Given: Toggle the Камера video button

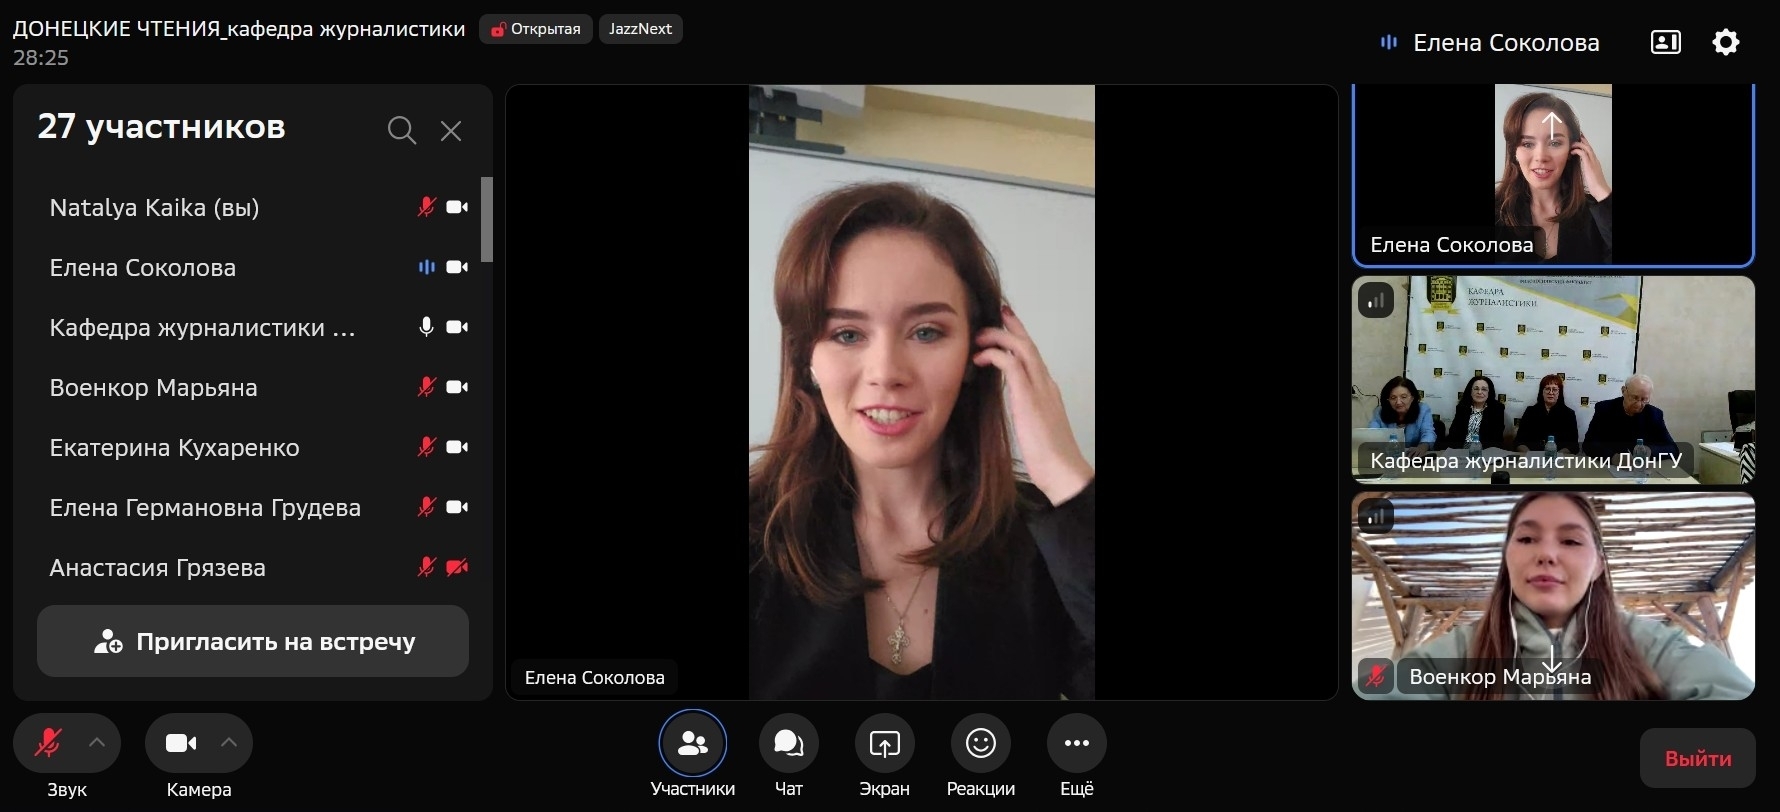Looking at the screenshot, I should click(180, 743).
